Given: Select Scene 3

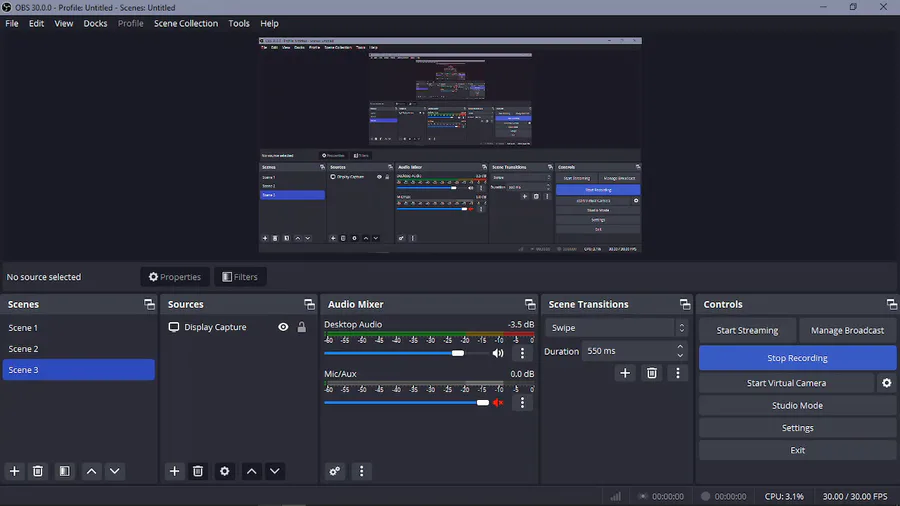Looking at the screenshot, I should coord(79,370).
